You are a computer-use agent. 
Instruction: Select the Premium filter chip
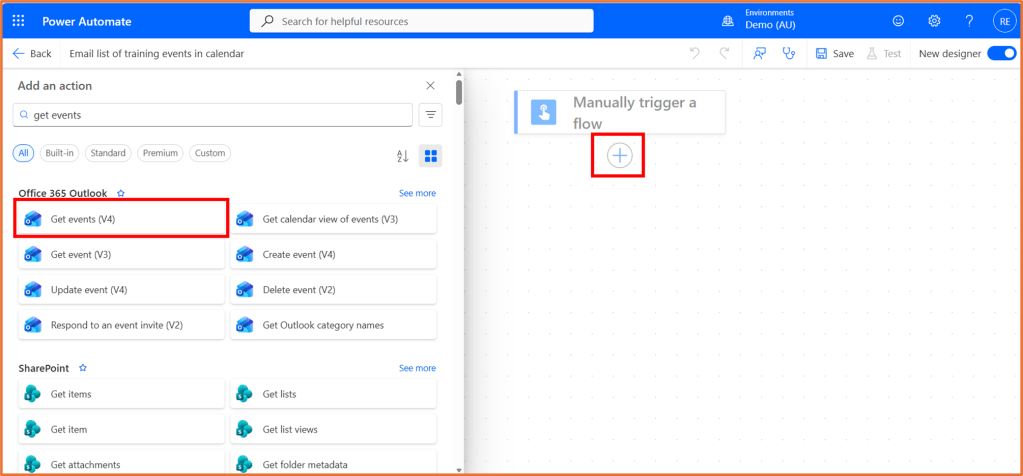pos(160,153)
